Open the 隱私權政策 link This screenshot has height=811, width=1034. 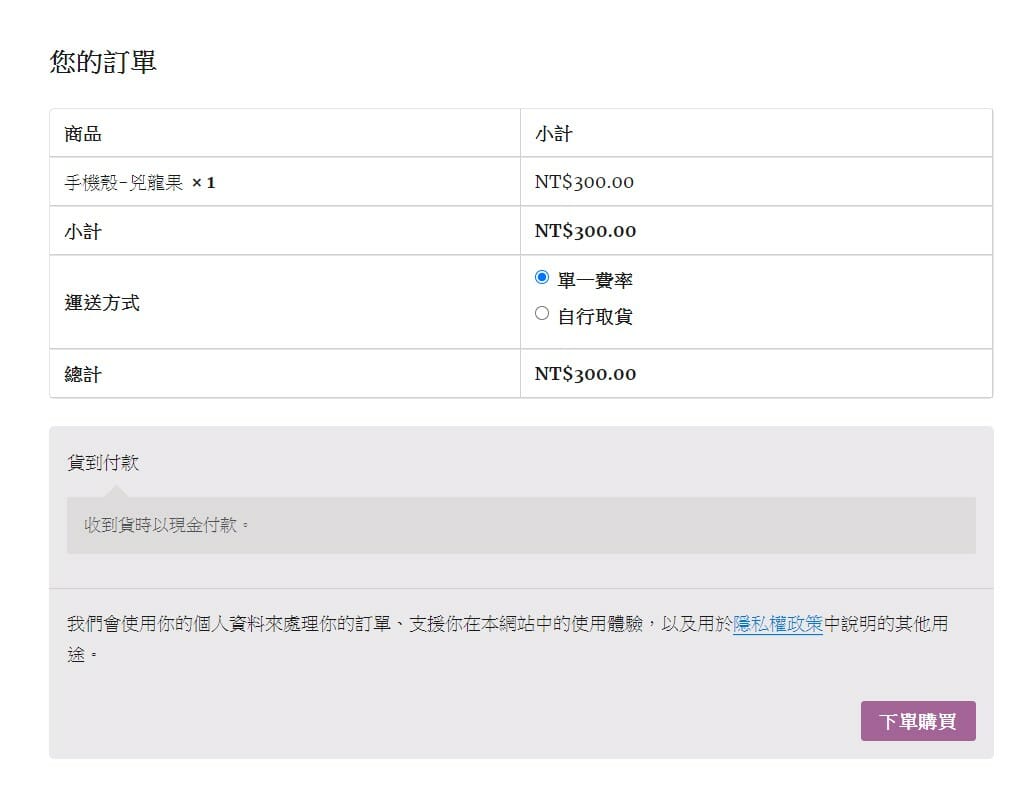tap(777, 624)
